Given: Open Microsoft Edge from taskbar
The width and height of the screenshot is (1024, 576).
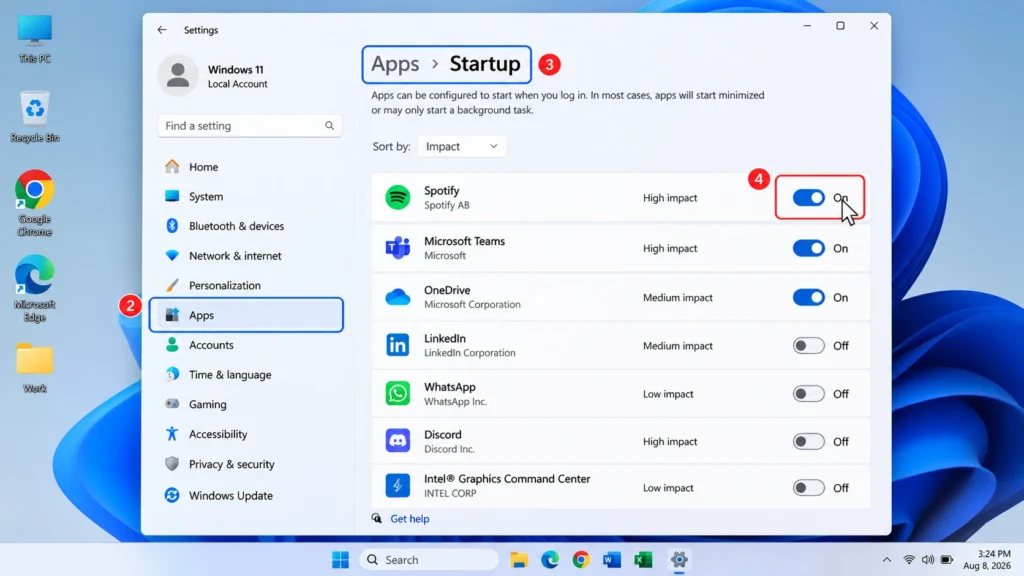Looking at the screenshot, I should tap(550, 560).
